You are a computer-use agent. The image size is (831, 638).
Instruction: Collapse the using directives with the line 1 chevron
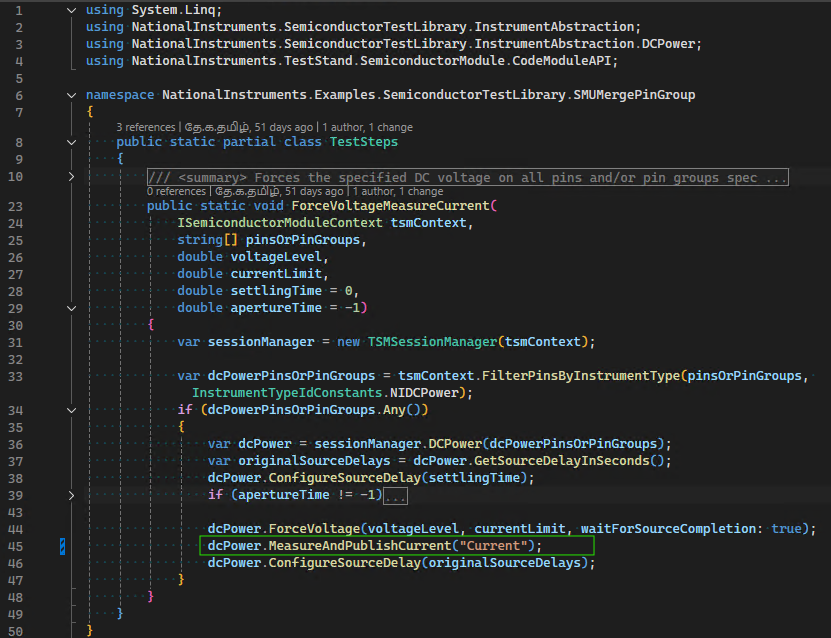coord(71,9)
